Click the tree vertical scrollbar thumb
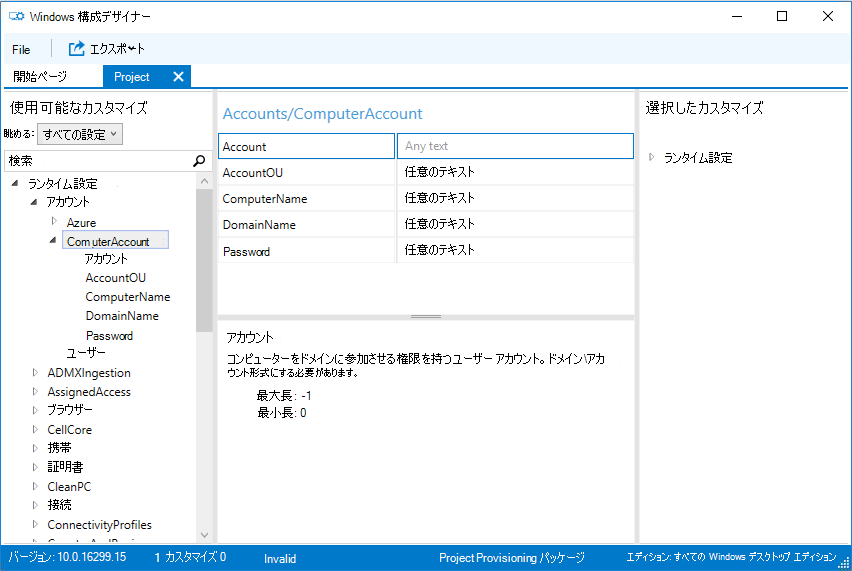This screenshot has height=571, width=852. click(x=204, y=260)
